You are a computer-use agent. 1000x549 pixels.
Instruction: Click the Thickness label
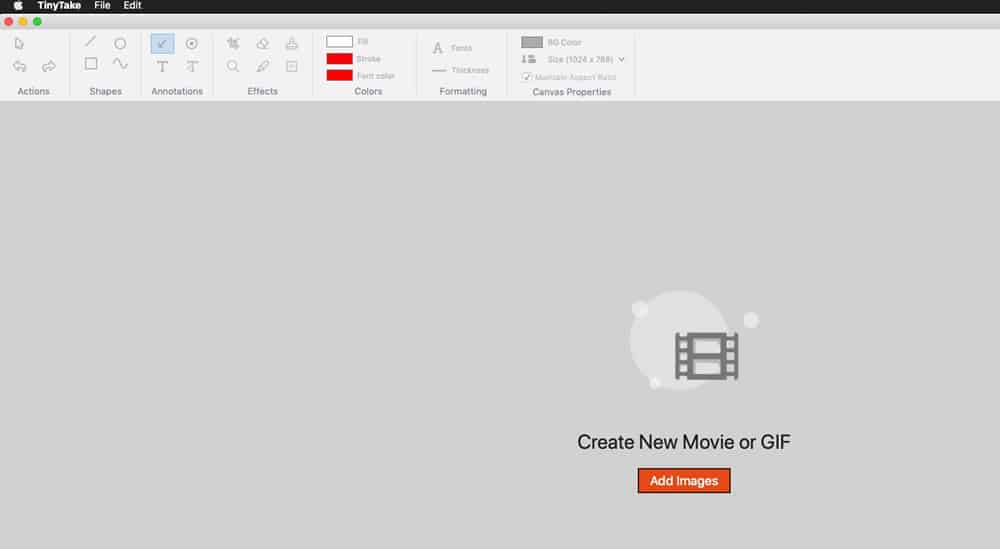click(470, 70)
